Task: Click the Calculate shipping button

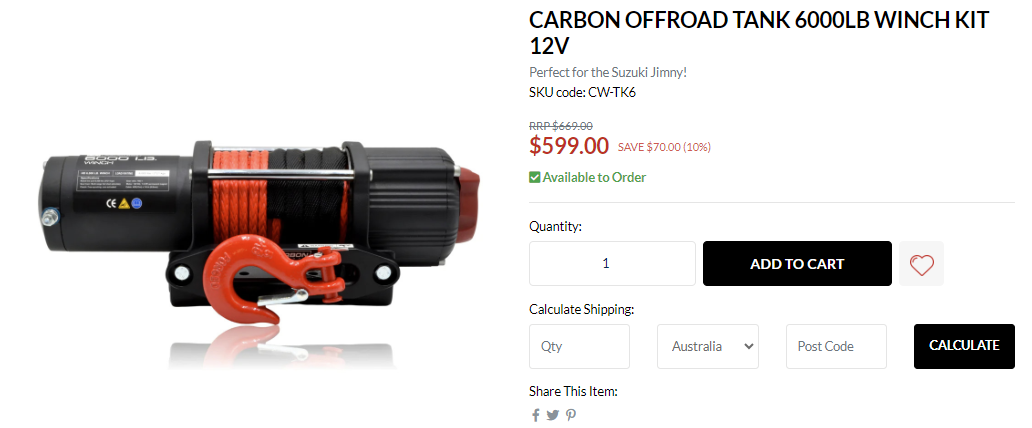Action: [x=964, y=346]
